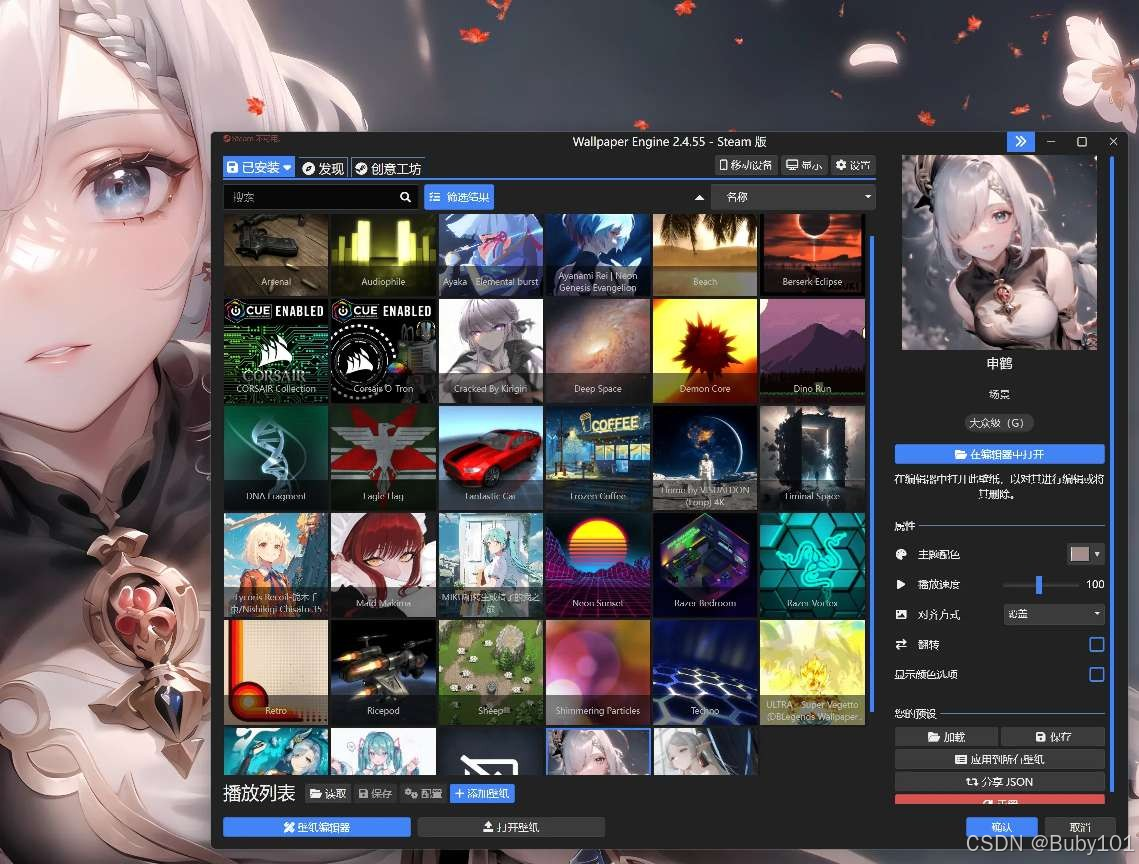Click the preset 保存 save button
Viewport: 1139px width, 864px height.
coord(1053,737)
